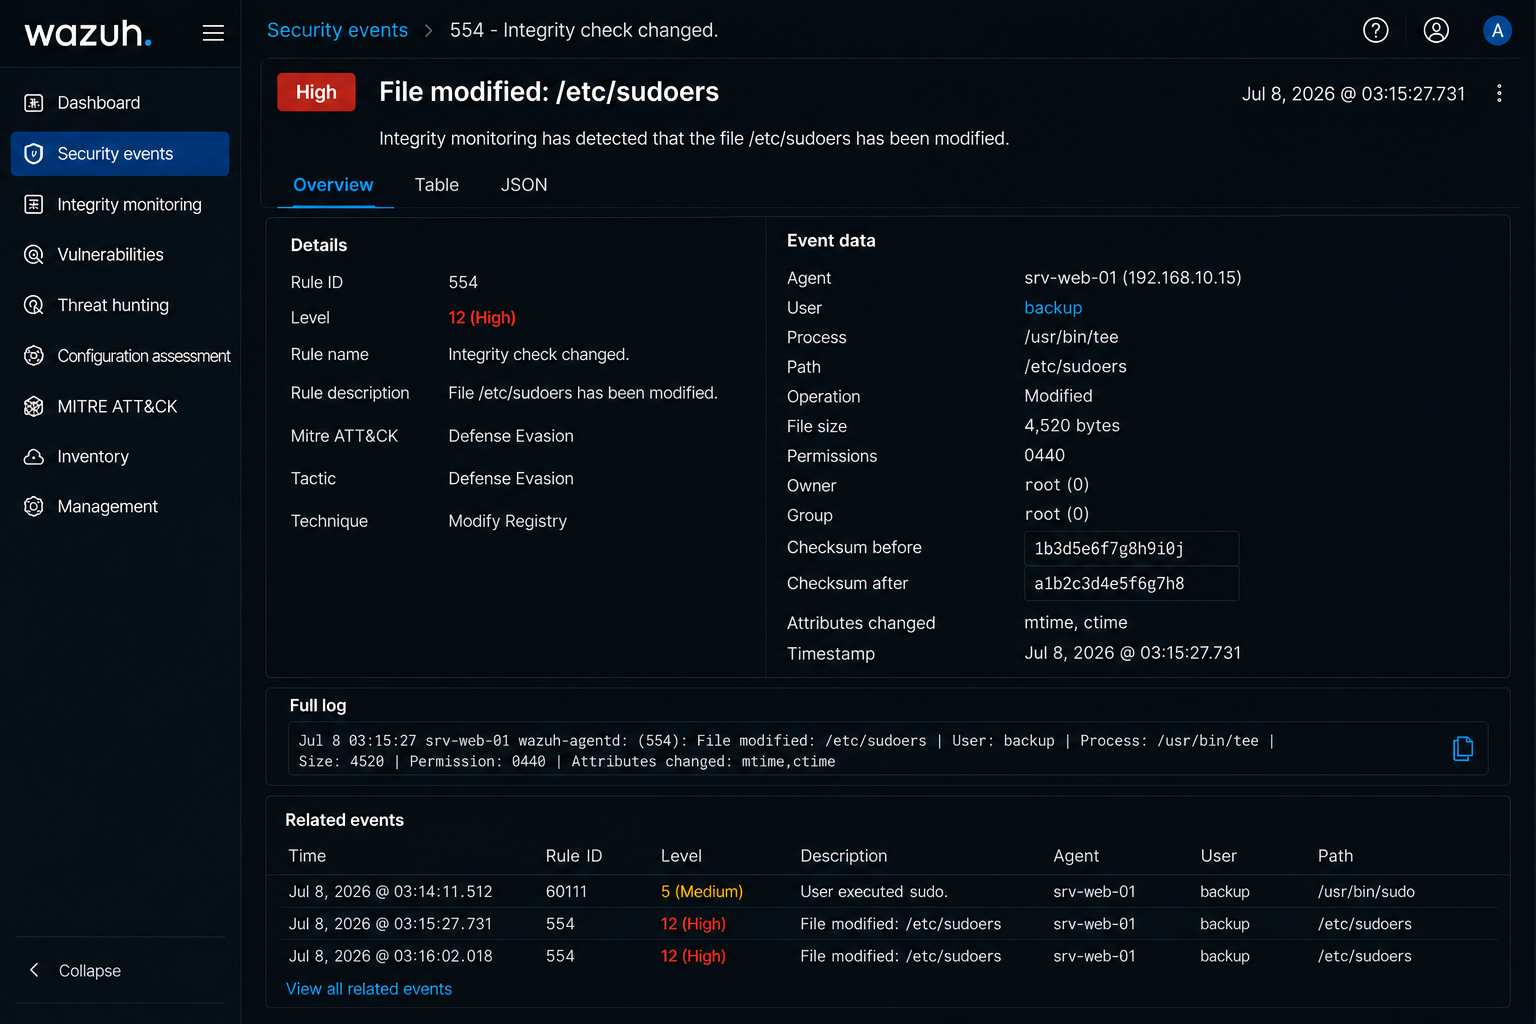Viewport: 1536px width, 1024px height.
Task: Switch to the Table tab
Action: coord(437,185)
